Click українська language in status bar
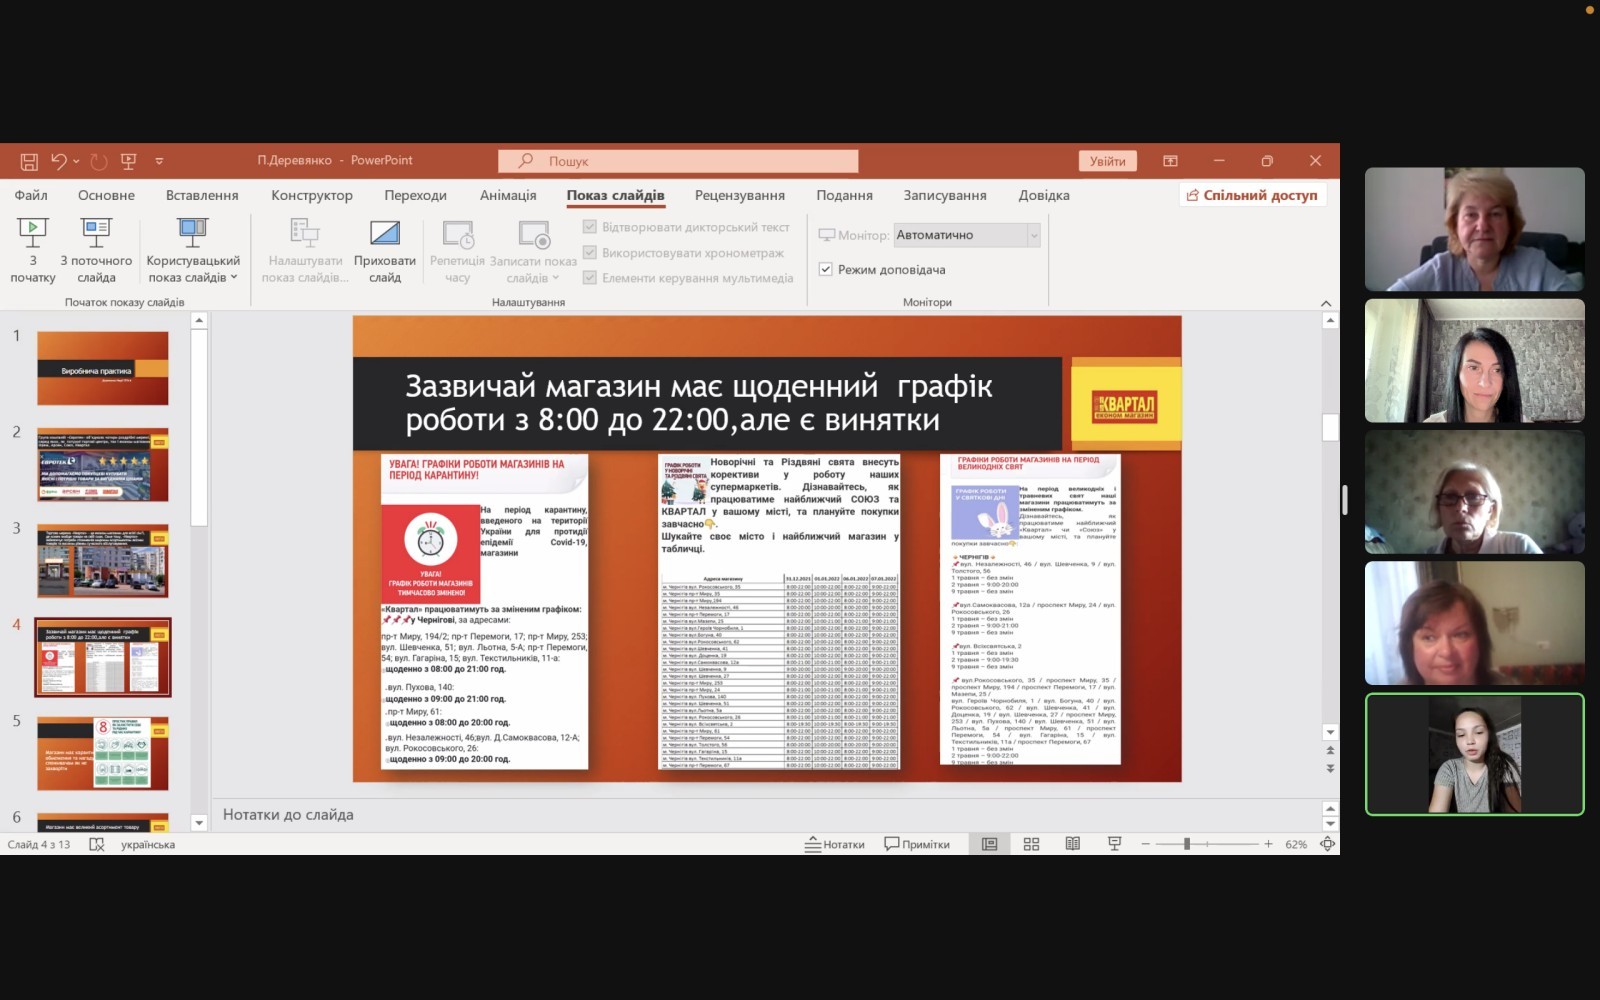 [x=148, y=844]
